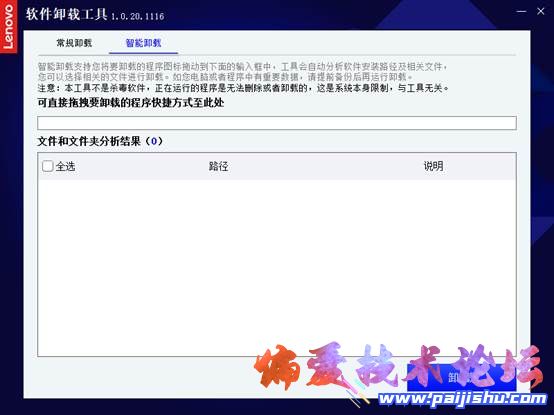The image size is (554, 415).
Task: Click the result count (0)
Action: coord(154,141)
